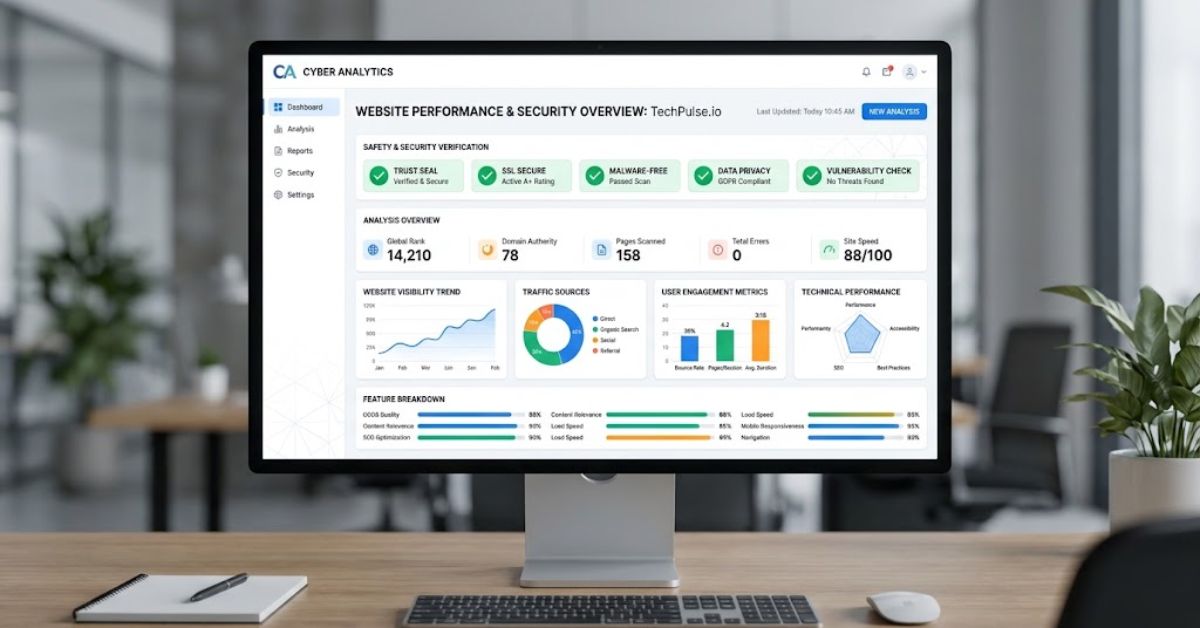Click the TechPulse.io site name
1200x628 pixels.
pos(686,112)
